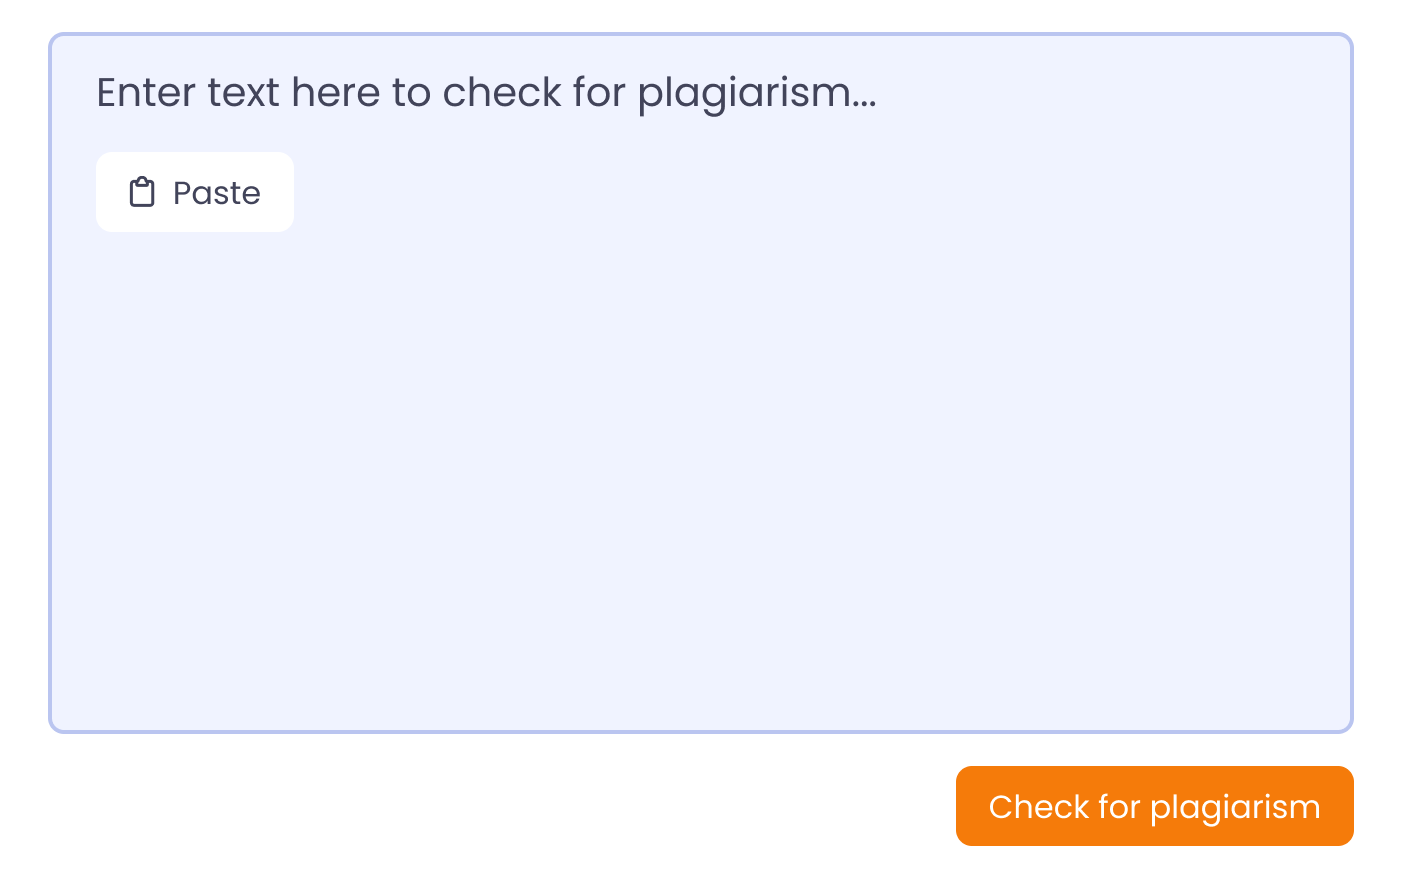The image size is (1402, 894).
Task: Submit the text with Check for plagiarism
Action: click(1154, 806)
